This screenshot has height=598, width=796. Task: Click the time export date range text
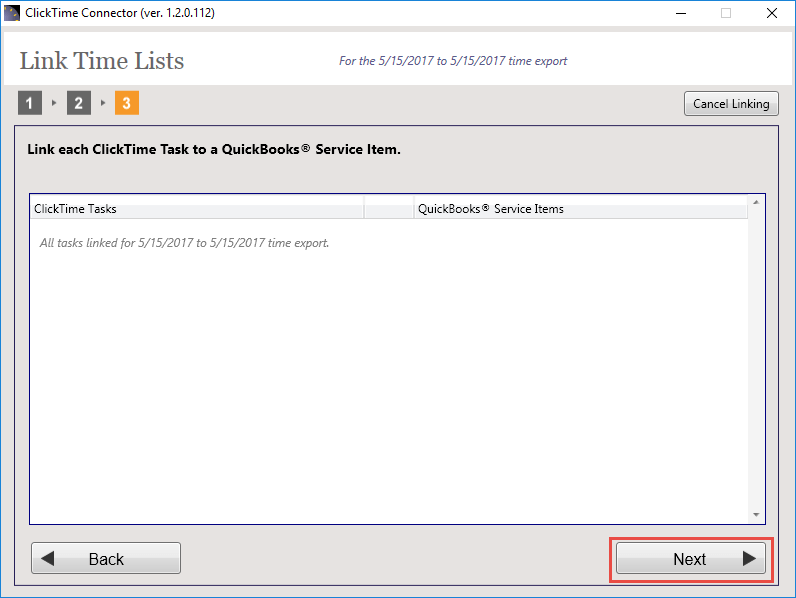click(x=453, y=61)
